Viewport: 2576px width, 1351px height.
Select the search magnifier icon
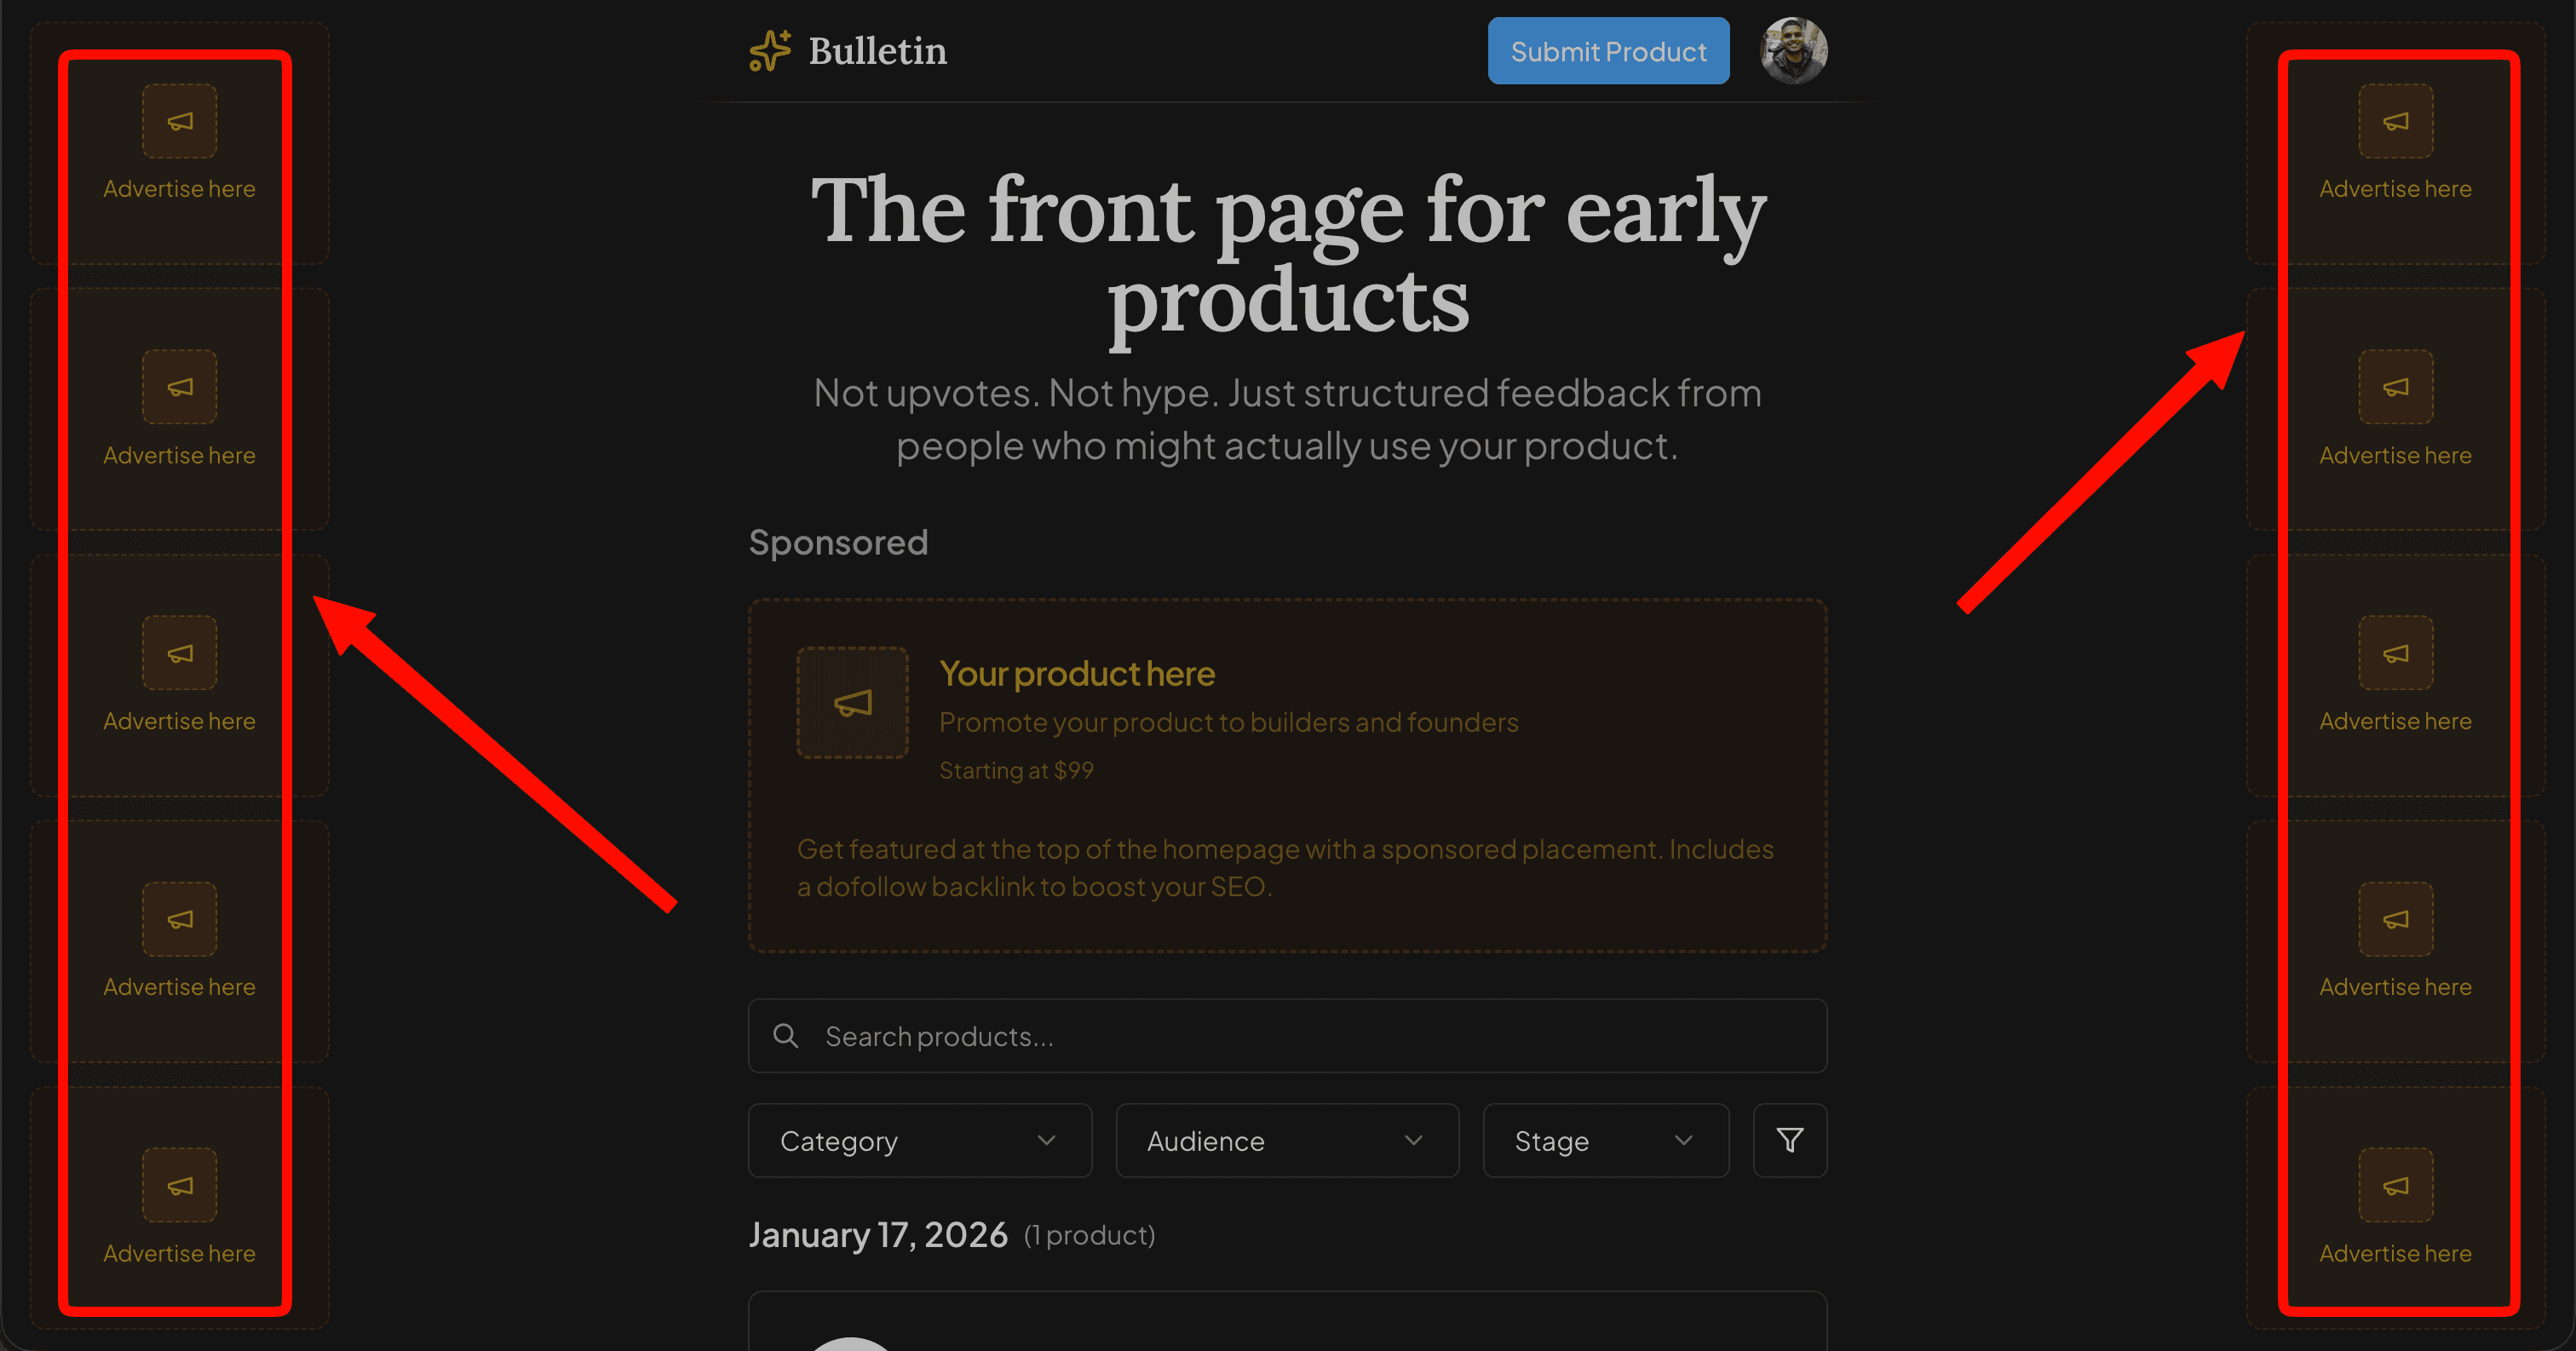click(x=786, y=1036)
